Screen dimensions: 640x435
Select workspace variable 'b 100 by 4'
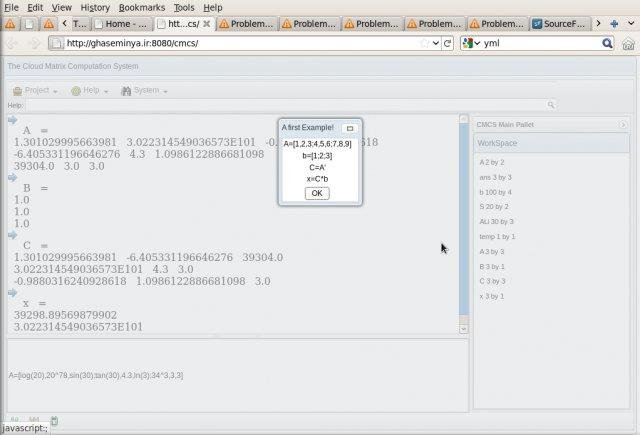[x=496, y=192]
